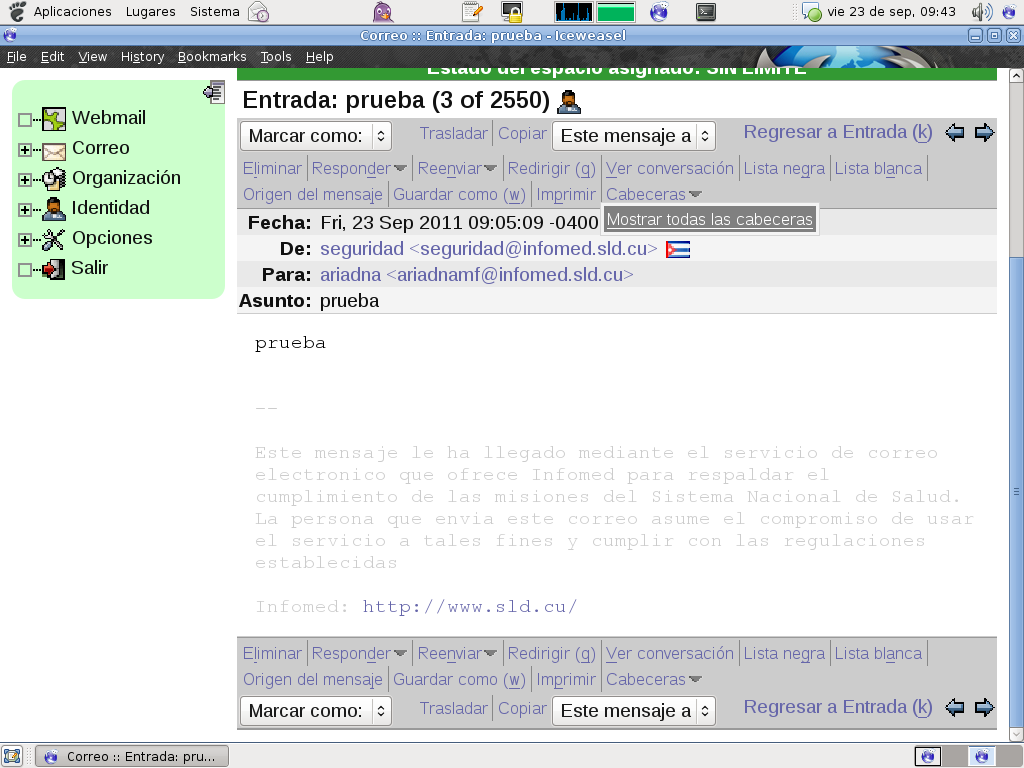This screenshot has height=768, width=1024.
Task: Click the top Imprimir link
Action: click(566, 195)
